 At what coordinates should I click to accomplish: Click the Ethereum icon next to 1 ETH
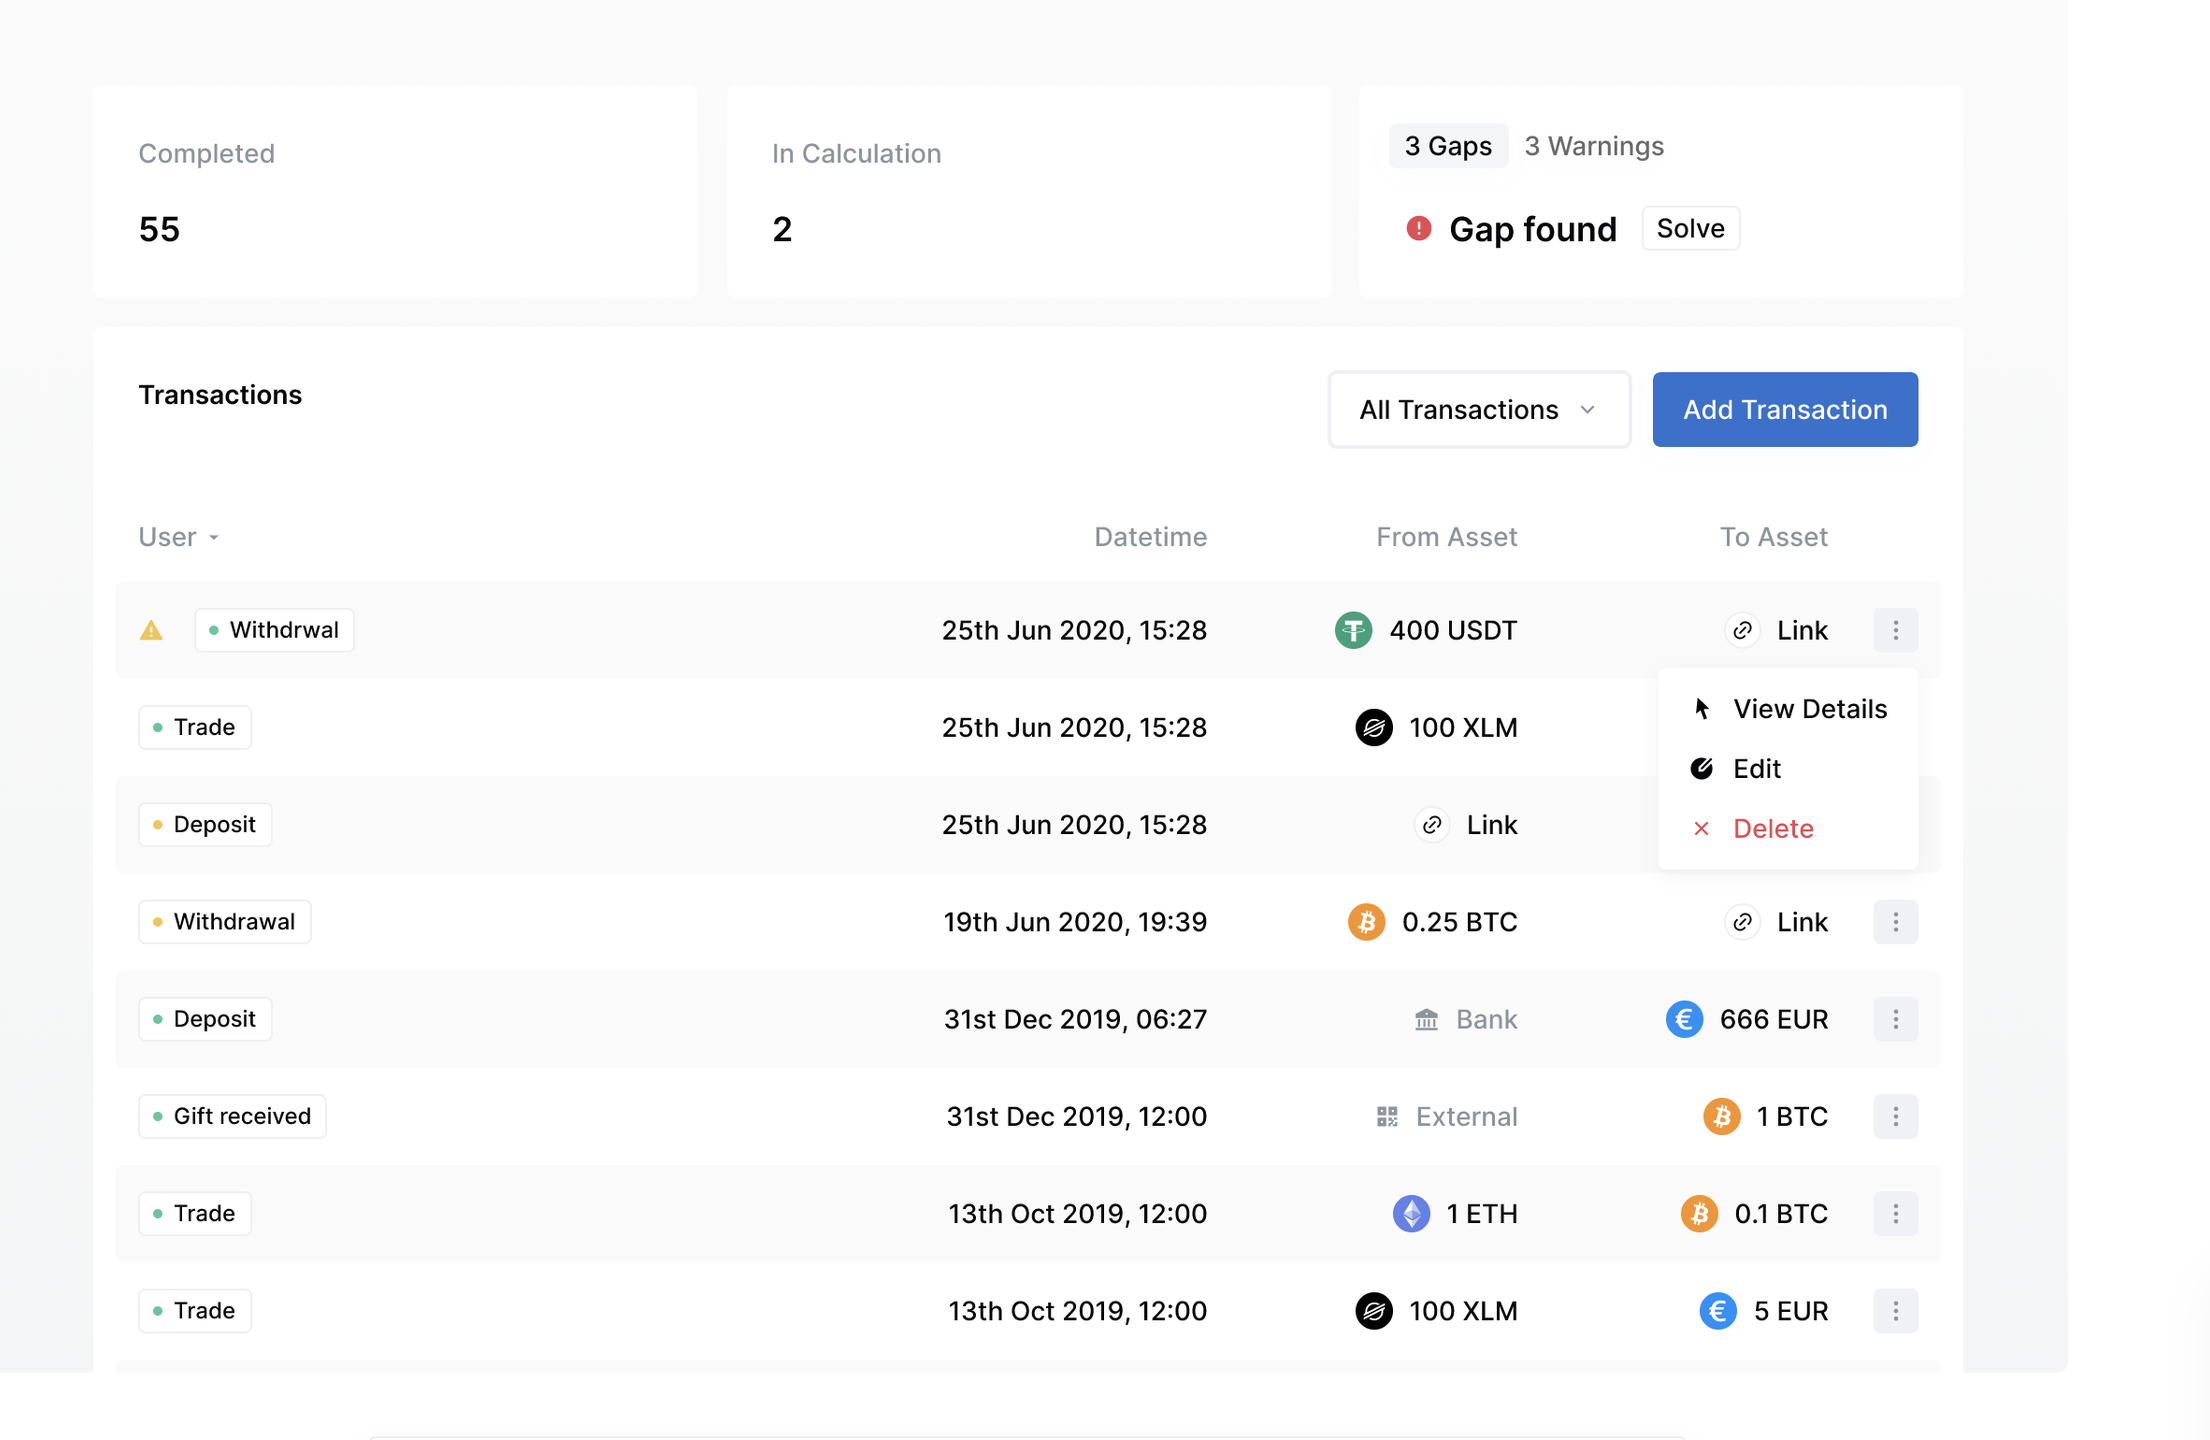click(x=1411, y=1213)
